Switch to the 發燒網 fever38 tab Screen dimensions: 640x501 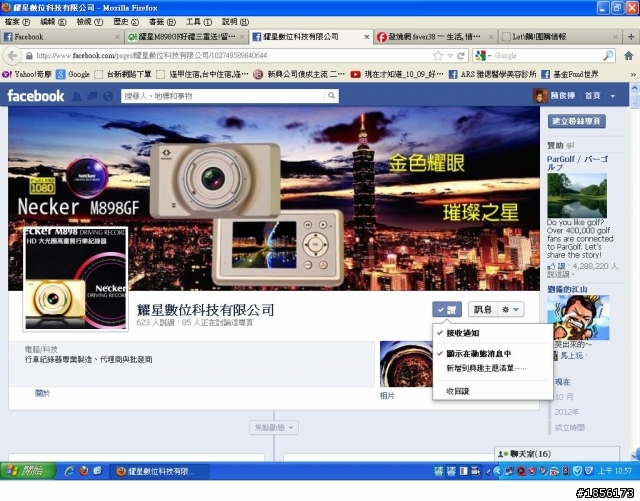click(x=435, y=37)
